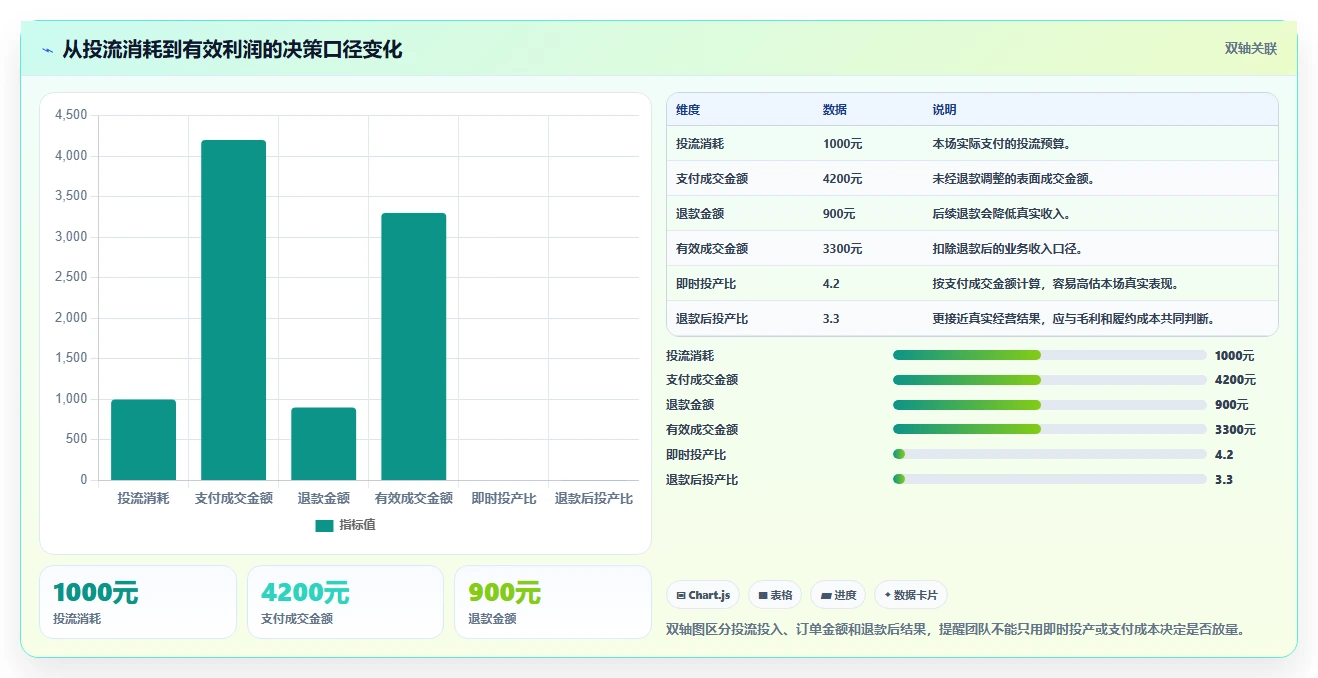Click the 有效成交金额 bar in the chart
The width and height of the screenshot is (1318, 678).
(413, 347)
